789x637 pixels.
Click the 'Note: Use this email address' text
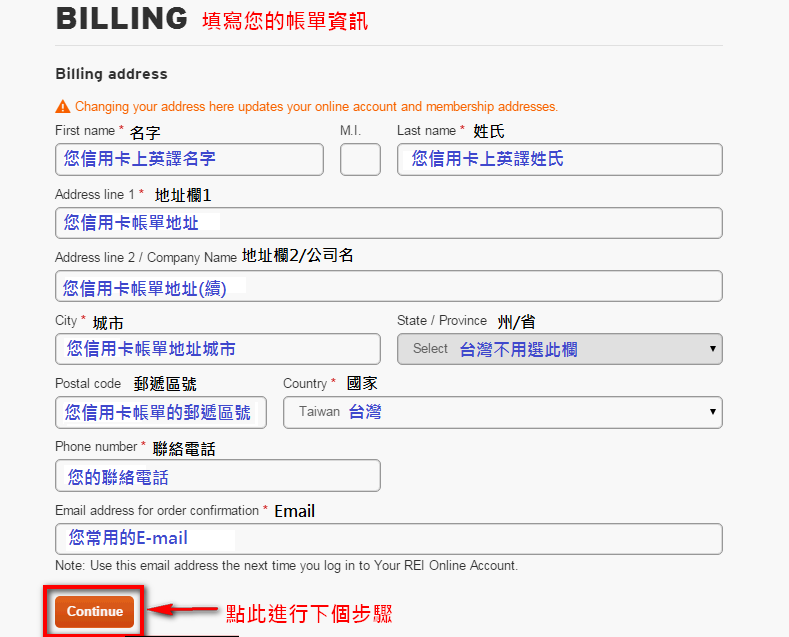(286, 566)
